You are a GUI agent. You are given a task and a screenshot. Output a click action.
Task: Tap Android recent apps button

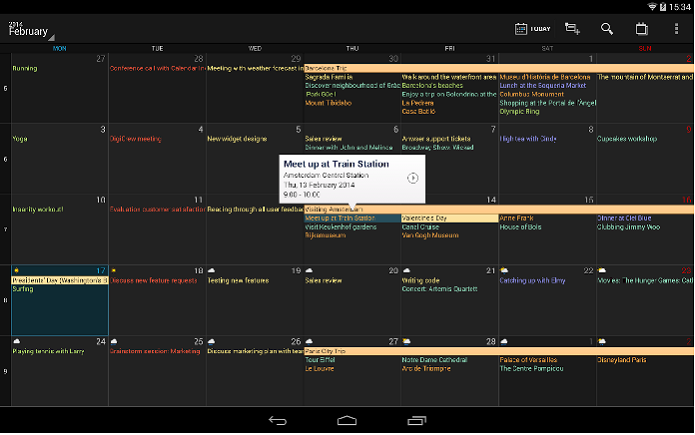click(x=417, y=420)
